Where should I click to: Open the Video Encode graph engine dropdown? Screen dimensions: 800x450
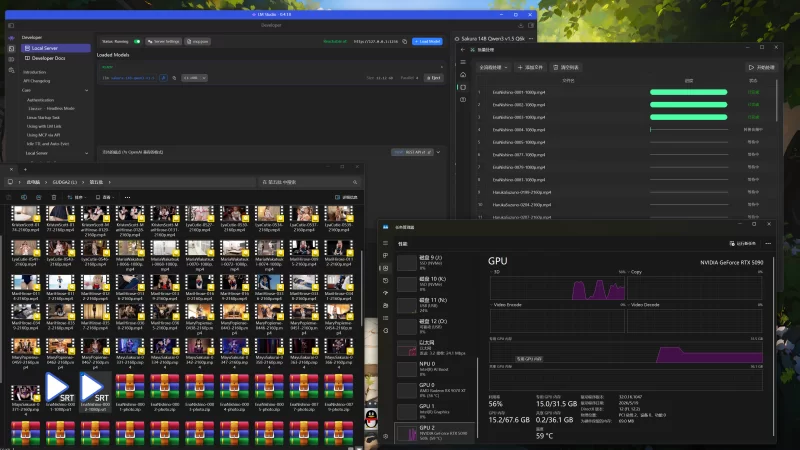(506, 305)
